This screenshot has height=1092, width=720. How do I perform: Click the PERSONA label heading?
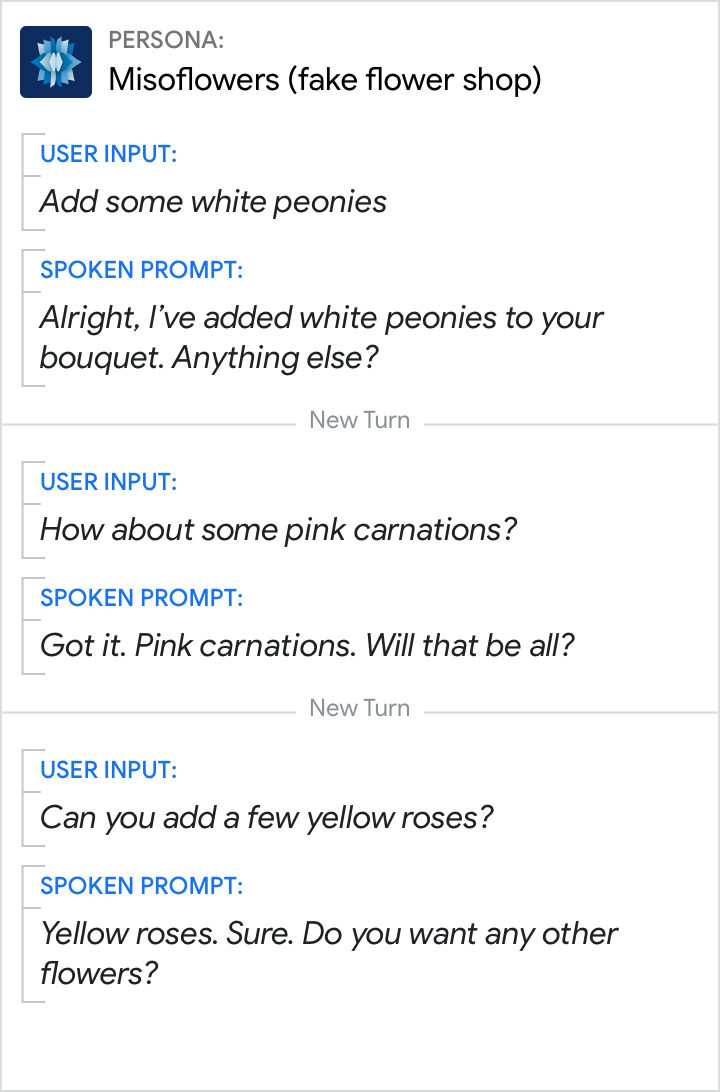pyautogui.click(x=166, y=41)
